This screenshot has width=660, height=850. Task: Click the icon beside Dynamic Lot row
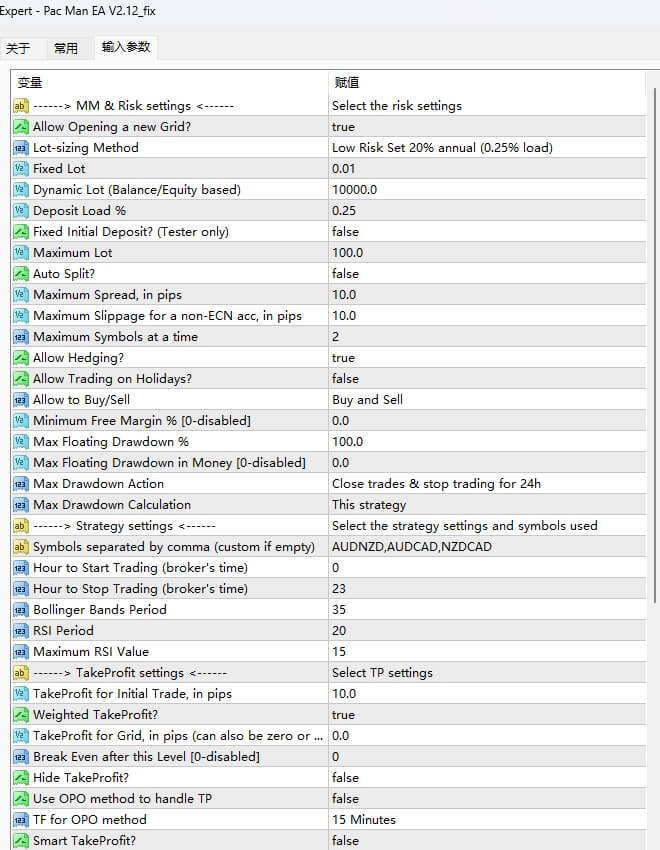coord(21,190)
